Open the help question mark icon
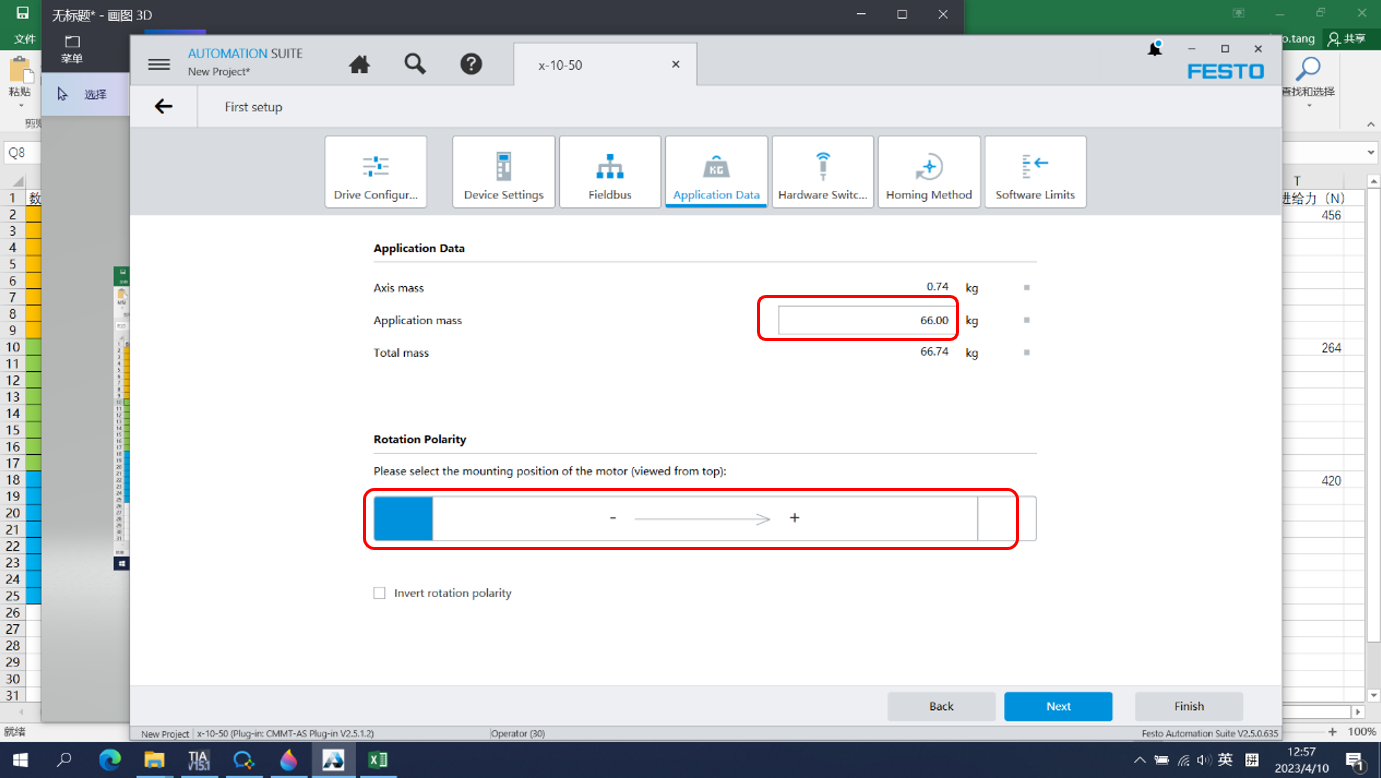 (471, 64)
